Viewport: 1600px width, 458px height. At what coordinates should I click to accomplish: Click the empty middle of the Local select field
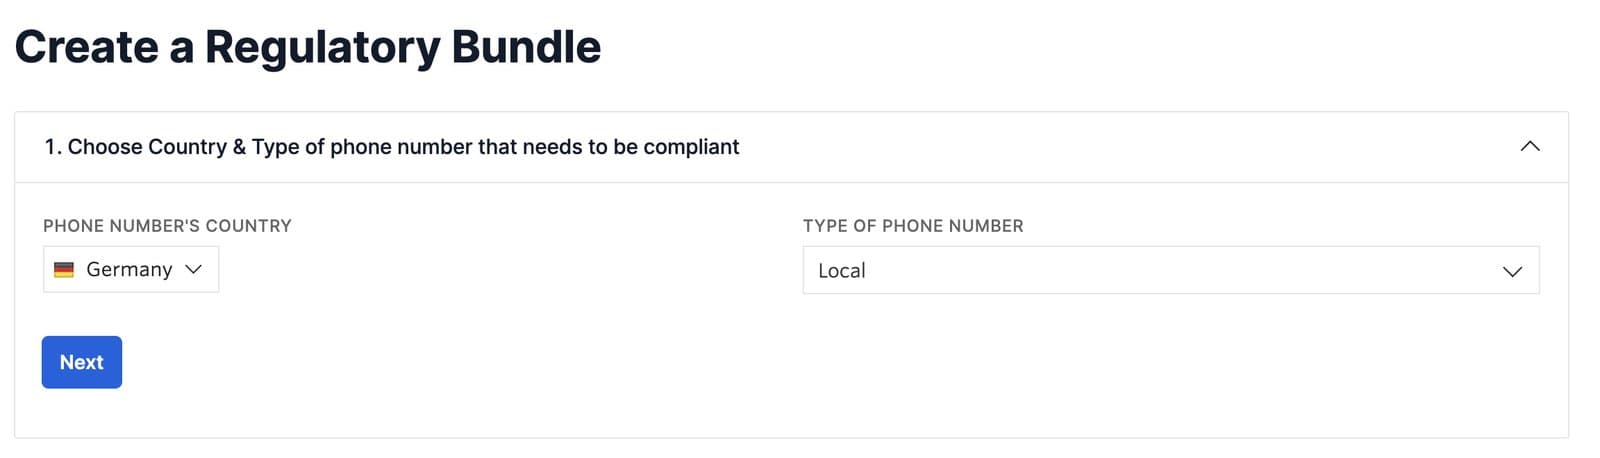click(1170, 271)
